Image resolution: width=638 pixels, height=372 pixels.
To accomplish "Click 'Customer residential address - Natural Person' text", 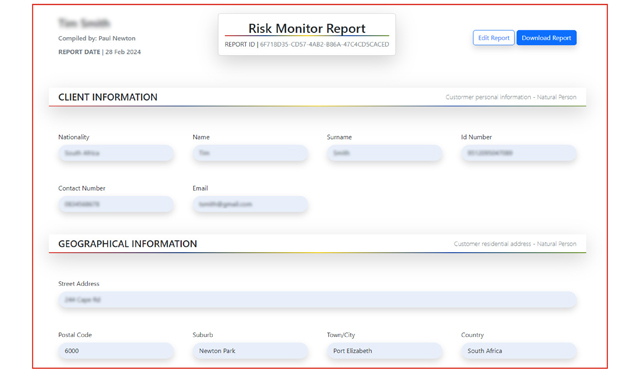I will click(515, 244).
